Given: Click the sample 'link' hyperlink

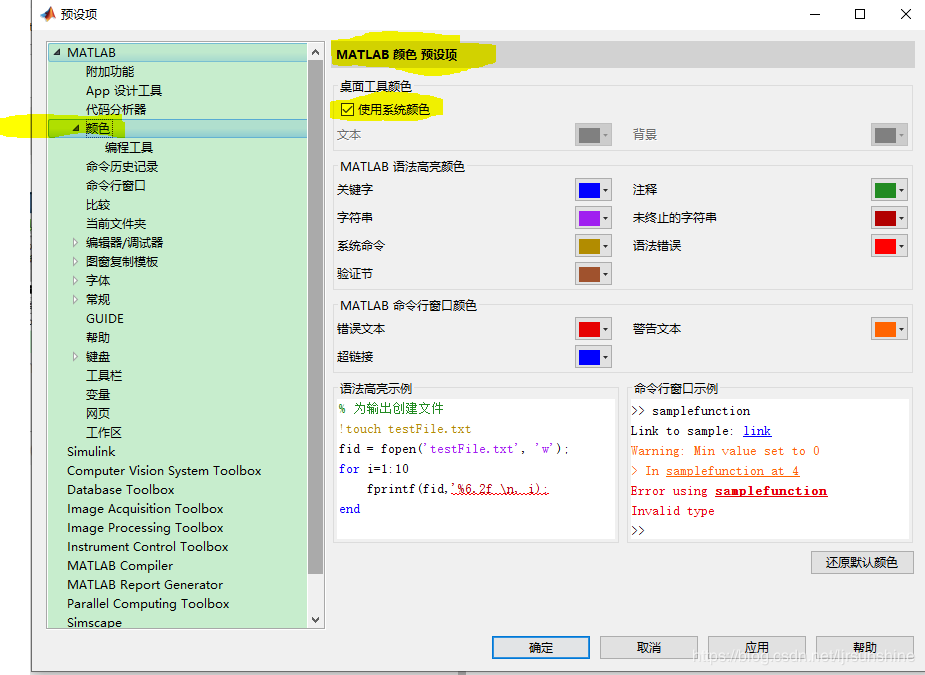Looking at the screenshot, I should [757, 431].
